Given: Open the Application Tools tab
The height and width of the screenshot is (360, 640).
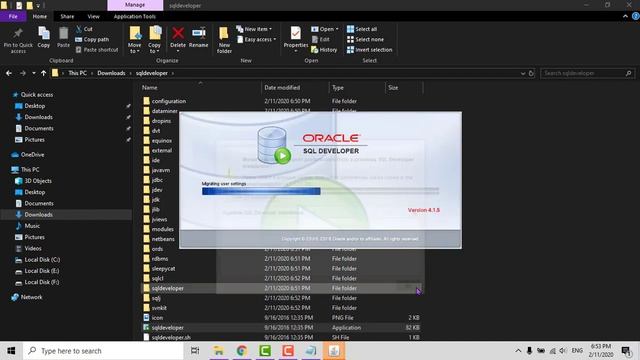Looking at the screenshot, I should (x=135, y=16).
